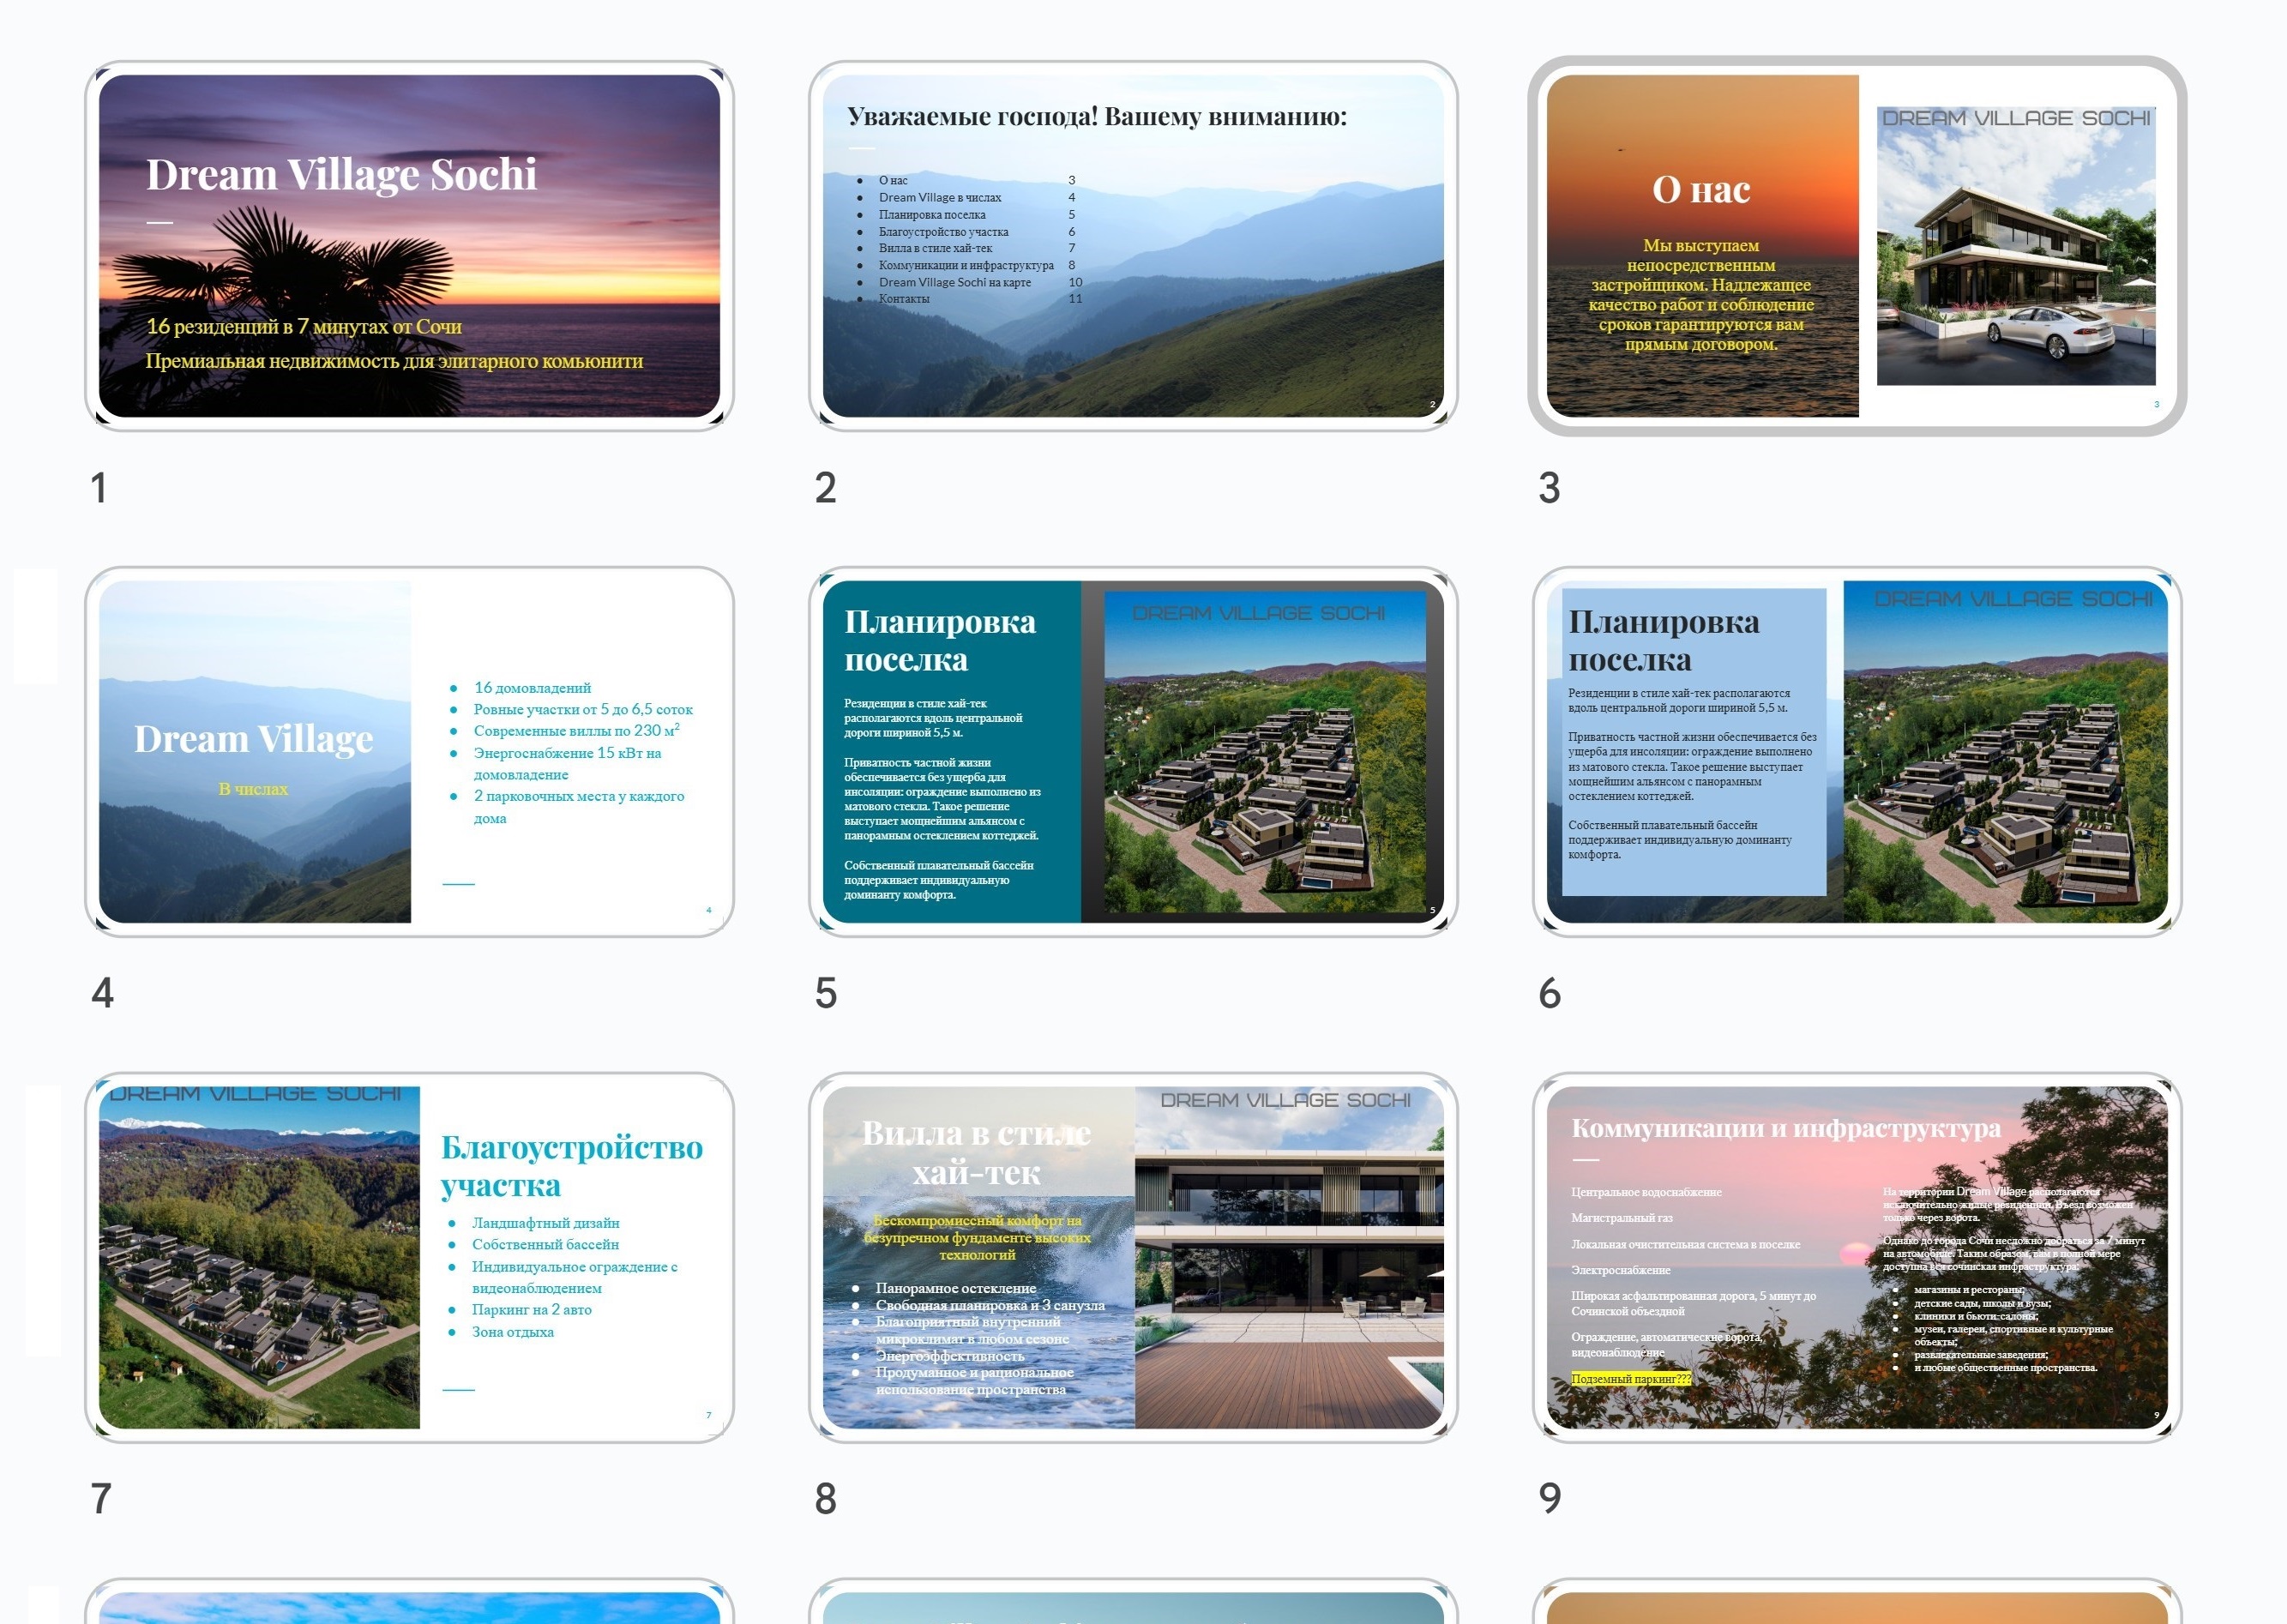This screenshot has height=1624, width=2287.
Task: Select 'Благоустройство участка' slide 7
Action: (x=409, y=1258)
